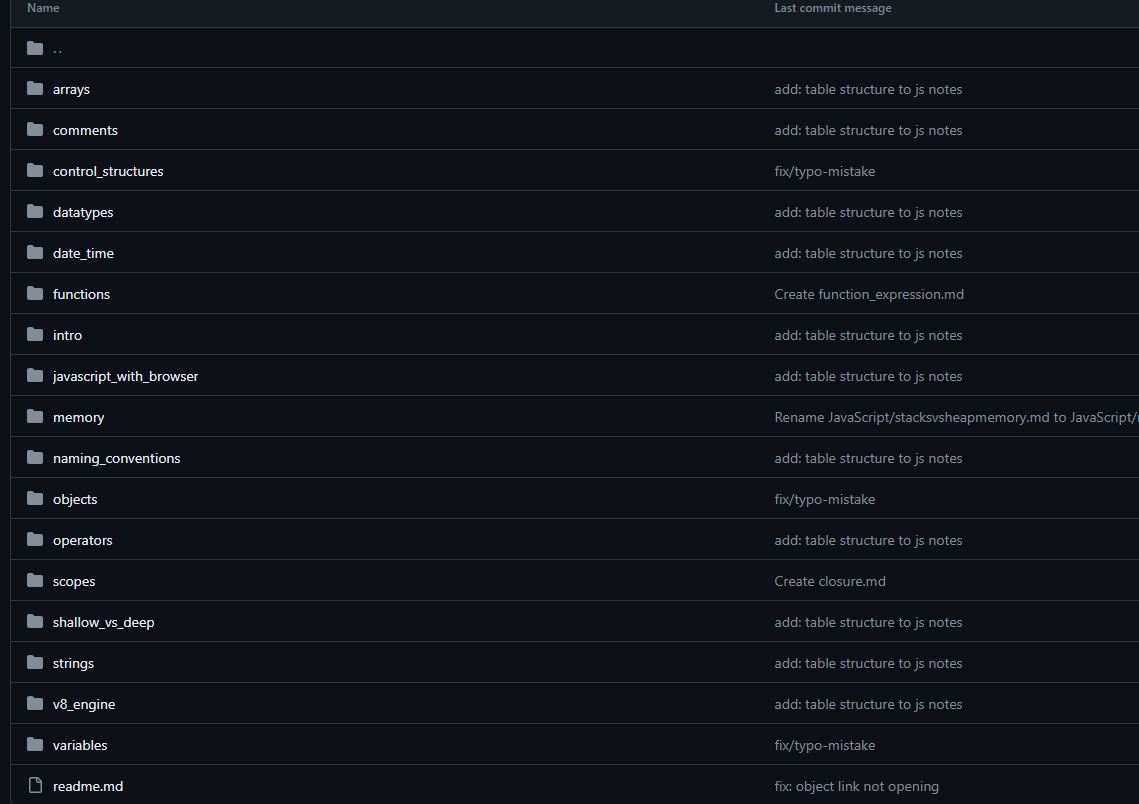Click the folder icon next to v8_engine
1139x804 pixels.
(x=35, y=704)
